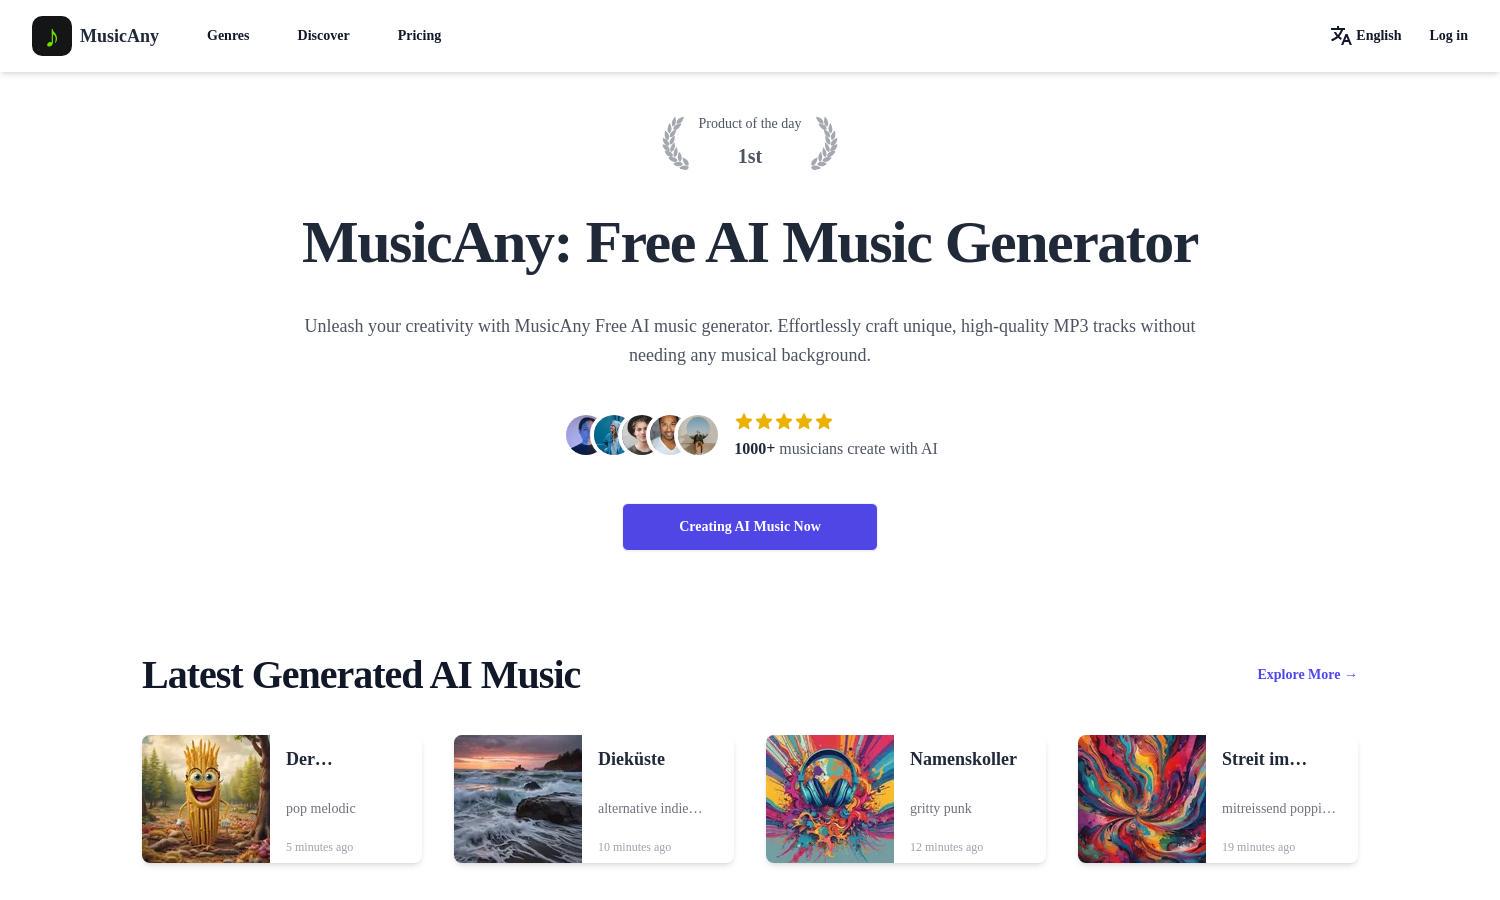Screen dimensions: 1500x900
Task: Click the five-star rating icons
Action: [784, 422]
